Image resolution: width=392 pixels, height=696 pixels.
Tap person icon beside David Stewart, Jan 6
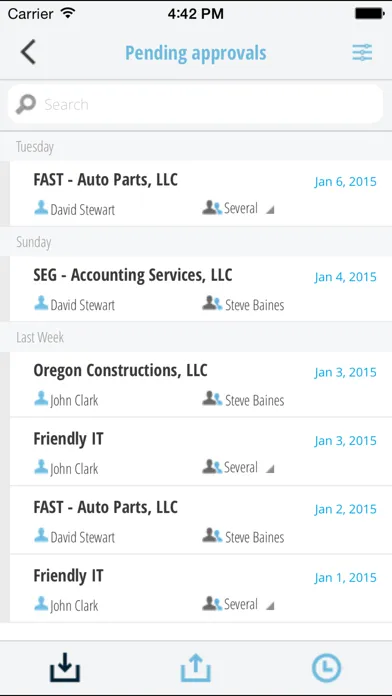coord(41,207)
